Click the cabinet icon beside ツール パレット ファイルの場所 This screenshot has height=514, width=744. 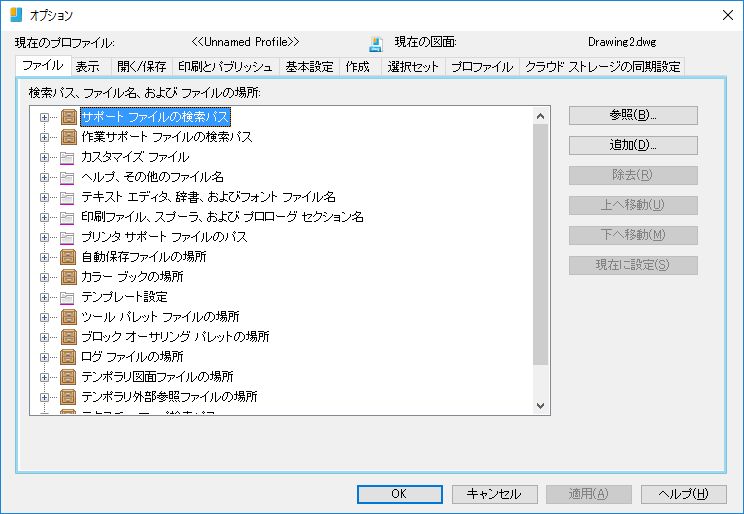pyautogui.click(x=69, y=317)
